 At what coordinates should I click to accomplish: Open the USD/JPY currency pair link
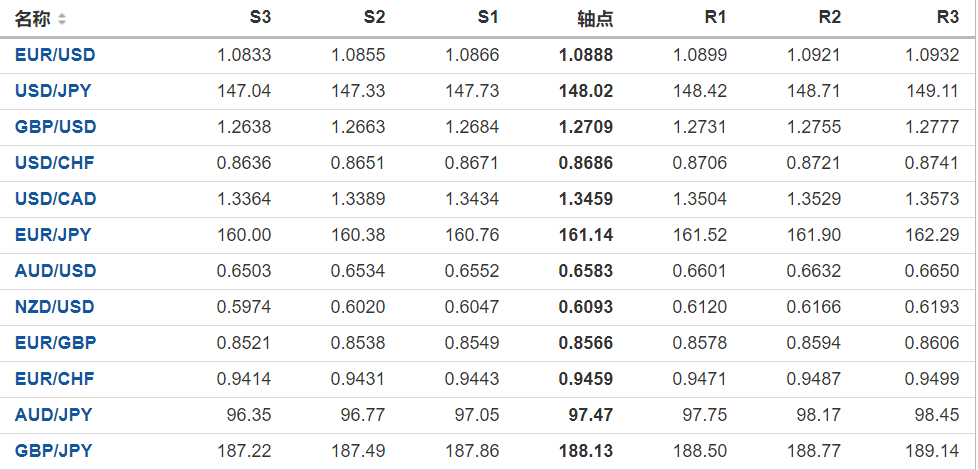click(53, 91)
